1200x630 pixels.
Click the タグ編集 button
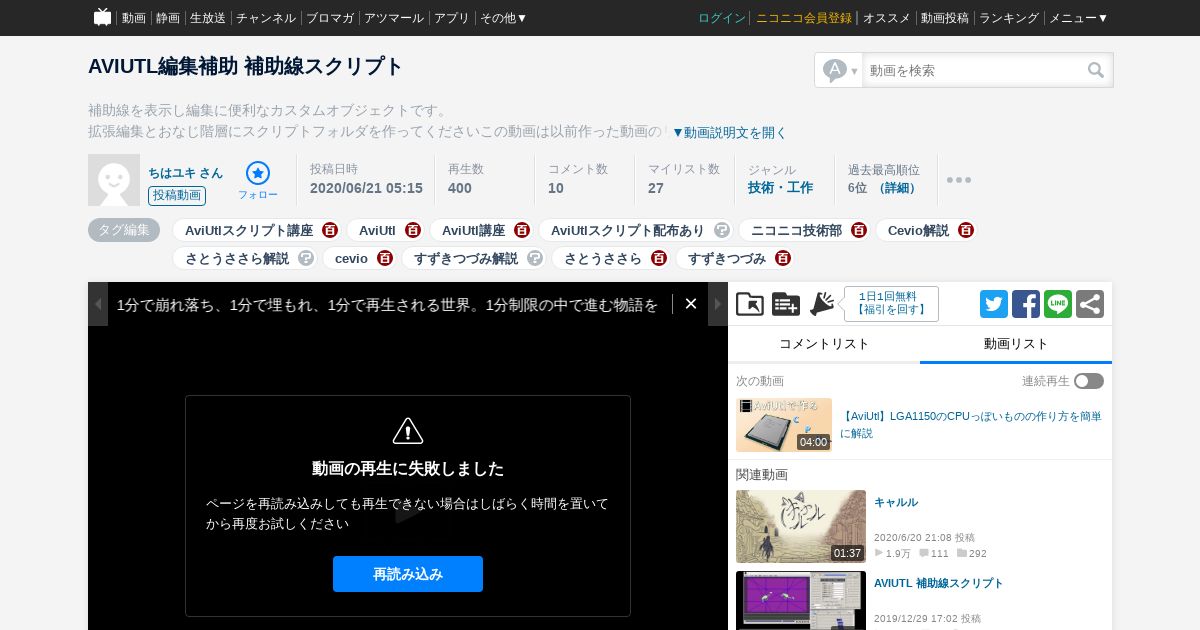[124, 230]
